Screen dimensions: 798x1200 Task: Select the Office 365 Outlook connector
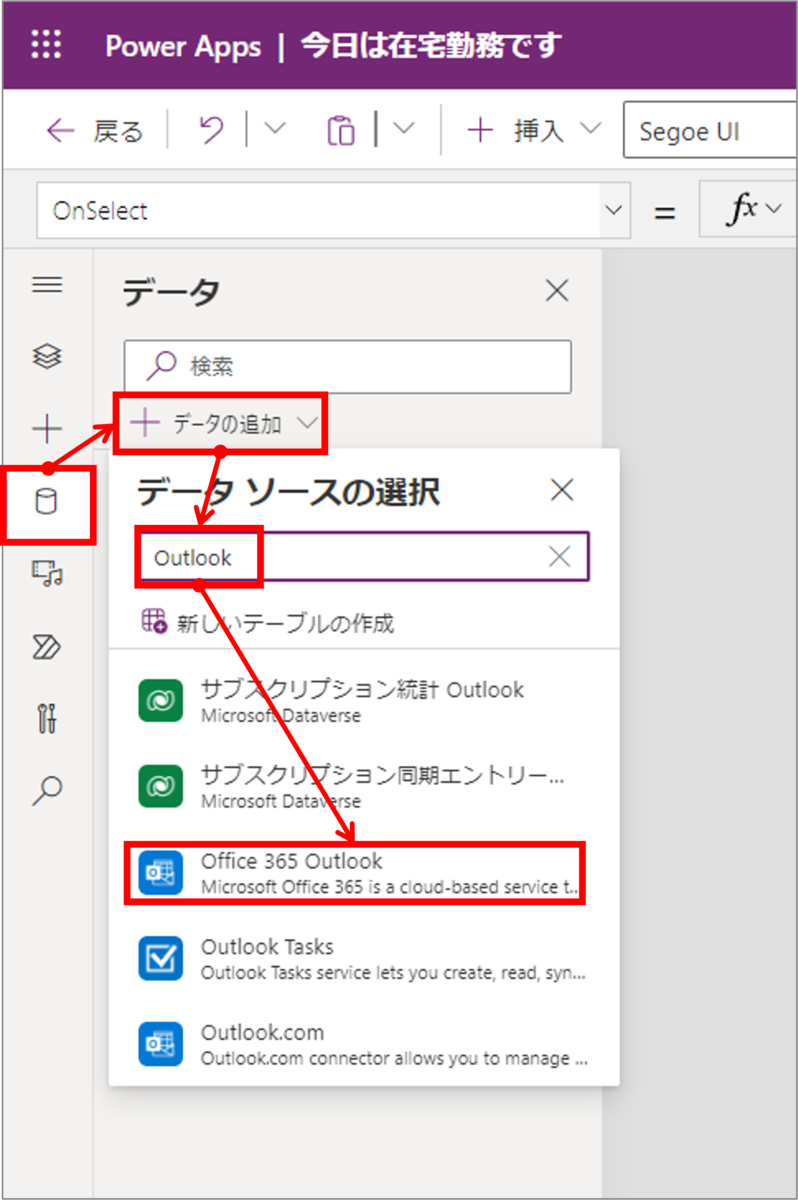[x=364, y=873]
